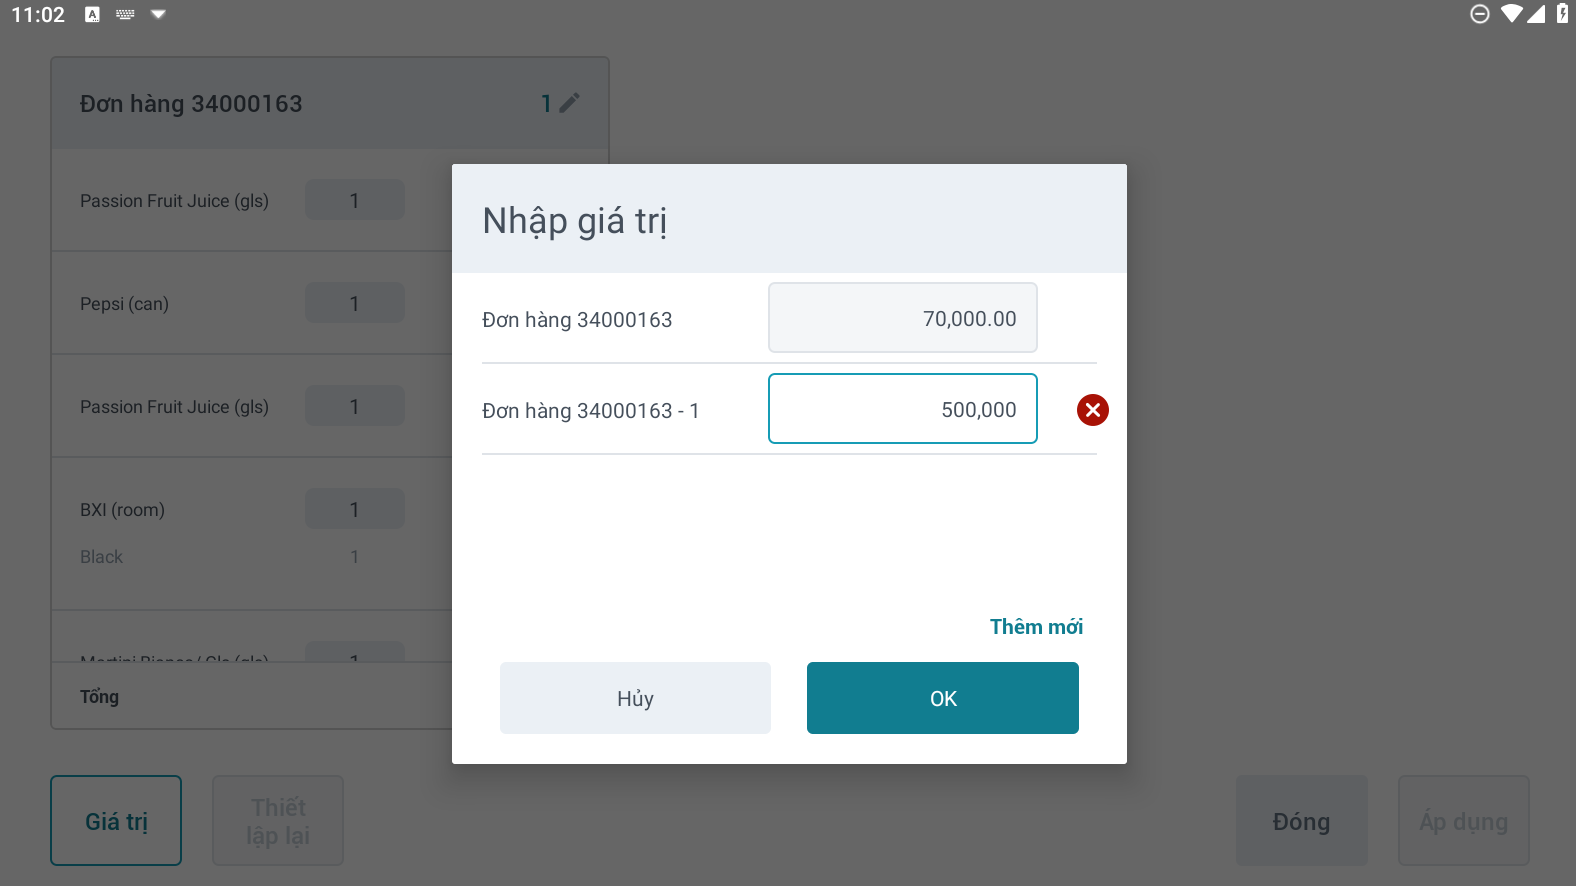Confirm the values with OK
Viewport: 1576px width, 886px height.
tap(942, 698)
